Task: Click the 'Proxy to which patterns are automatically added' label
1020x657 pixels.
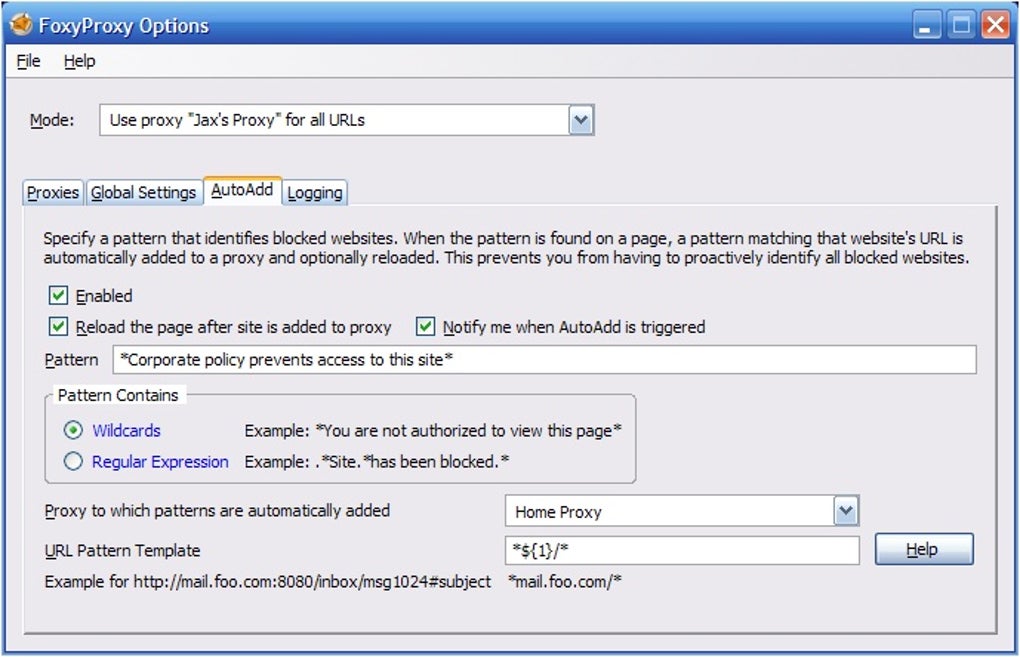Action: [x=217, y=511]
